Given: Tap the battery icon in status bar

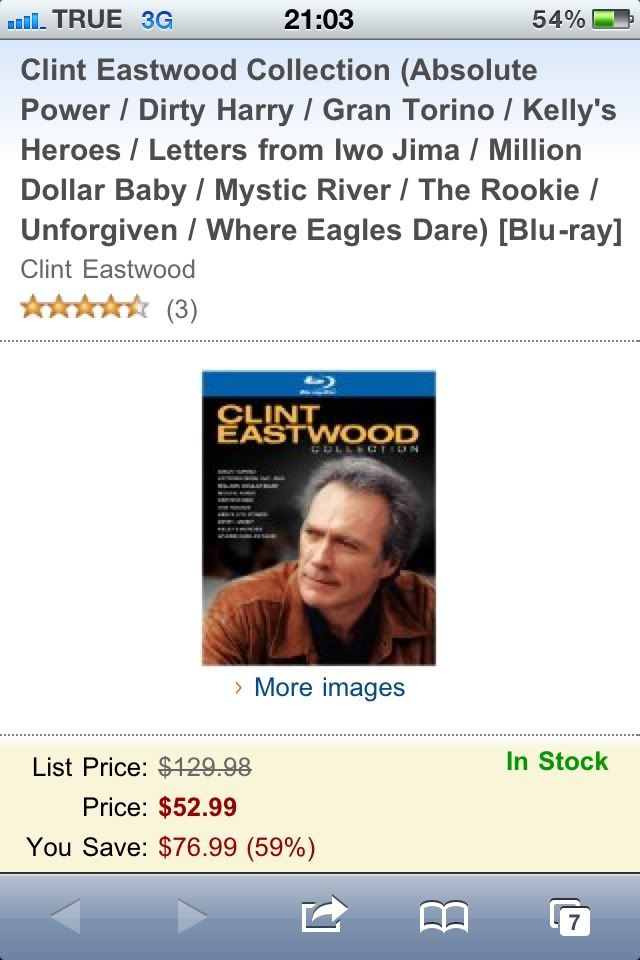Looking at the screenshot, I should coord(612,19).
